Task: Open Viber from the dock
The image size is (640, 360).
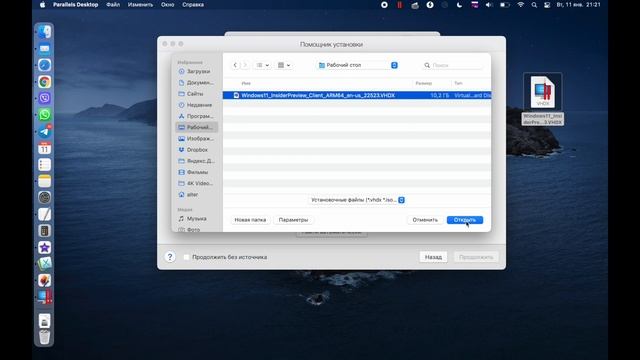Action: coord(44,98)
